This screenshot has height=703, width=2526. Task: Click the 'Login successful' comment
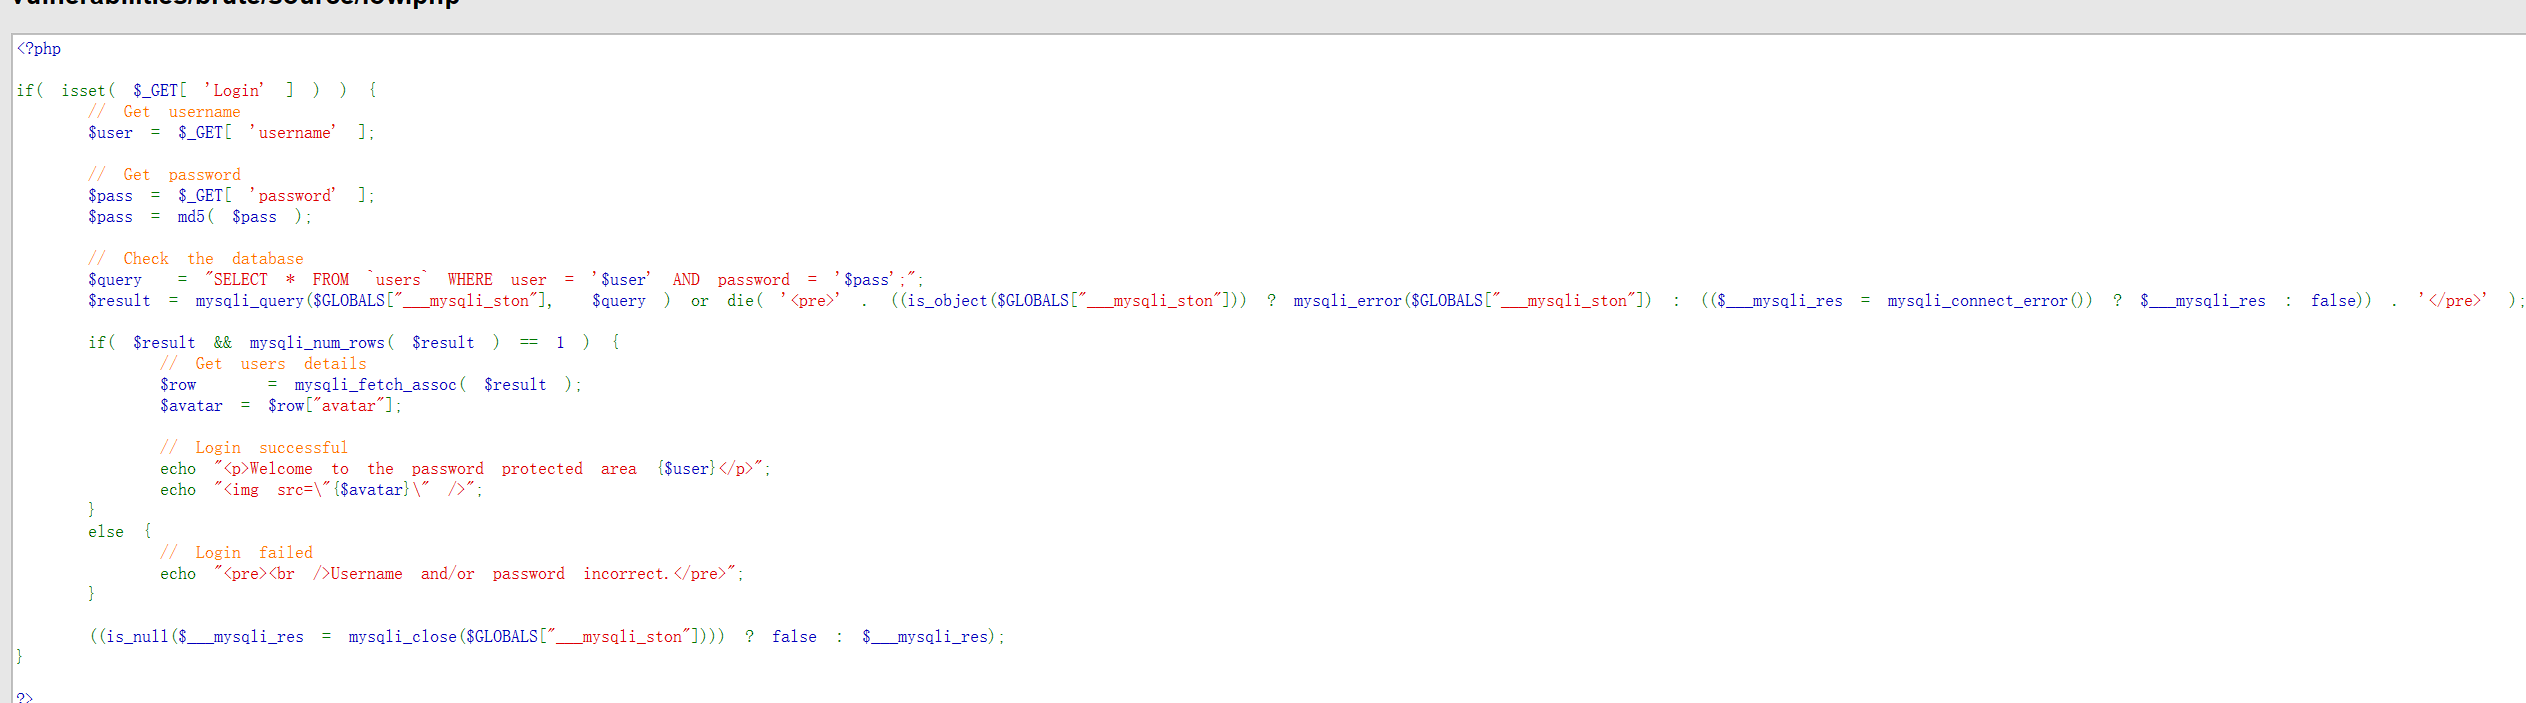tap(254, 448)
